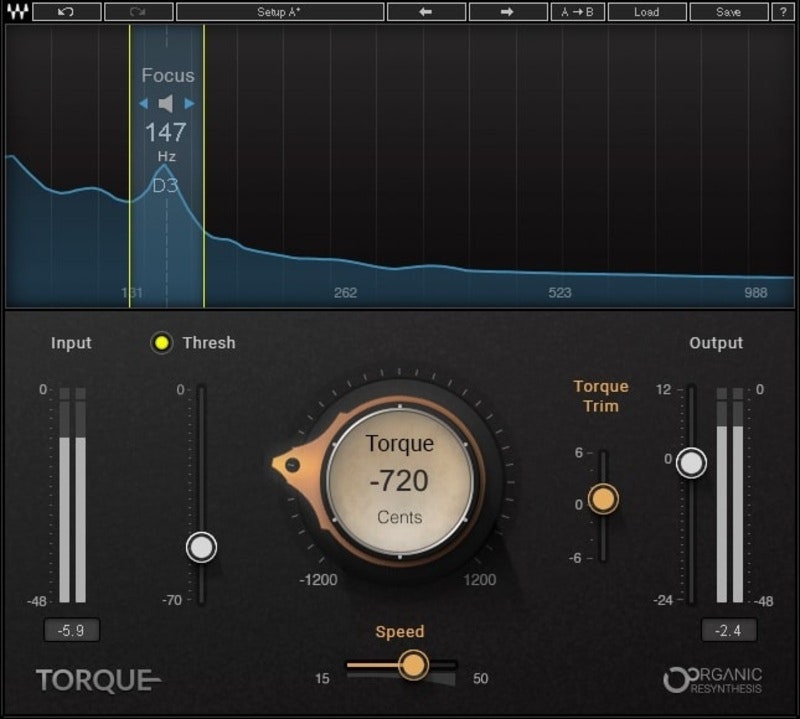
Task: Open the Load preset menu
Action: tap(646, 12)
